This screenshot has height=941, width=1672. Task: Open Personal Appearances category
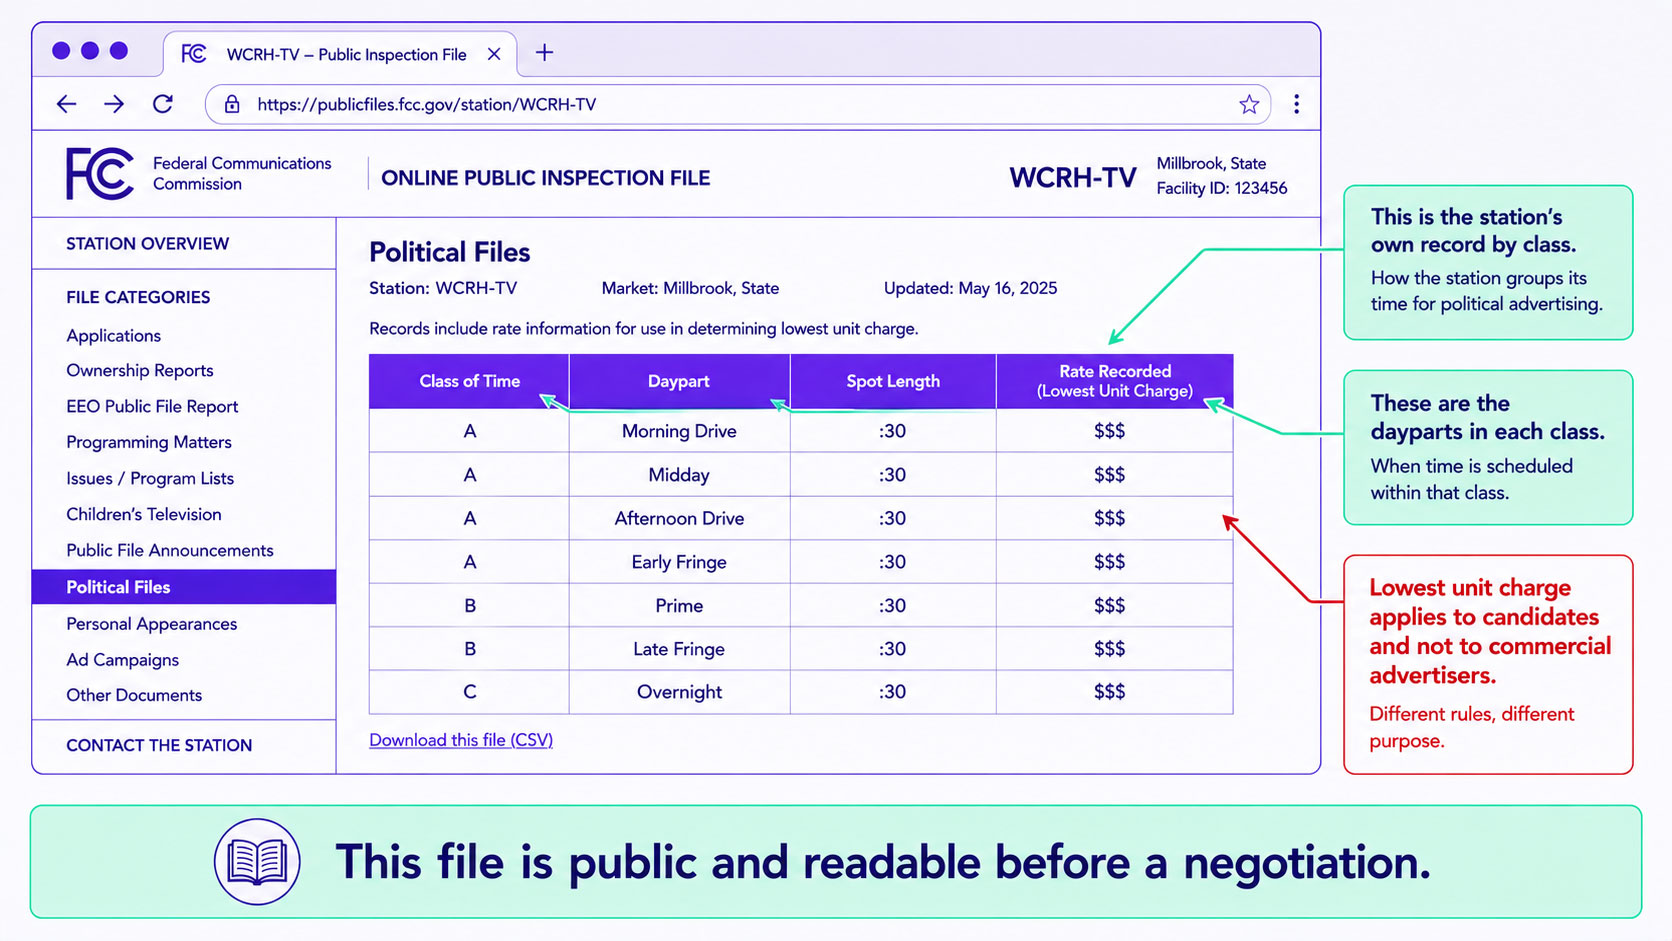pos(152,624)
